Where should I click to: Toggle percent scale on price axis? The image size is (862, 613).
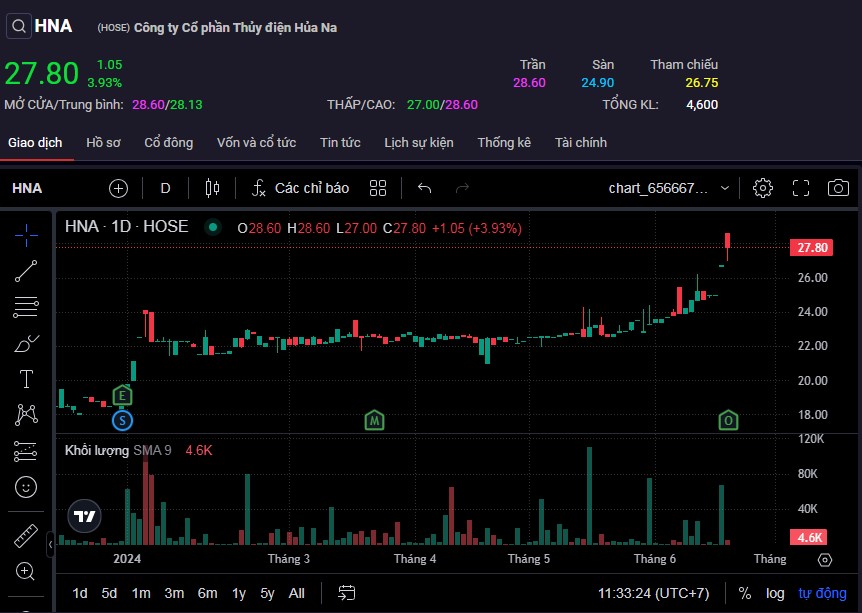pyautogui.click(x=745, y=593)
